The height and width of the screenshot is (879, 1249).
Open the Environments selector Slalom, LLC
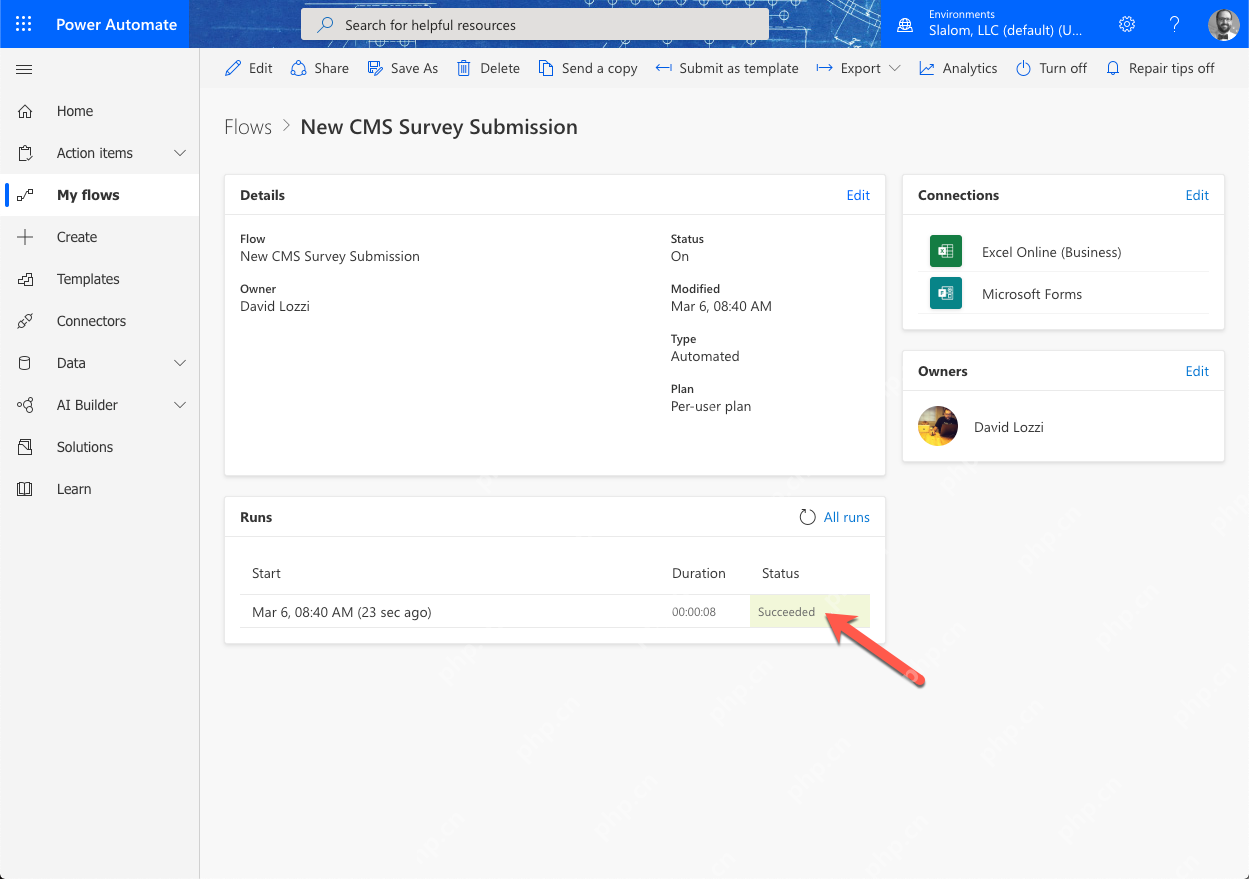[1005, 30]
